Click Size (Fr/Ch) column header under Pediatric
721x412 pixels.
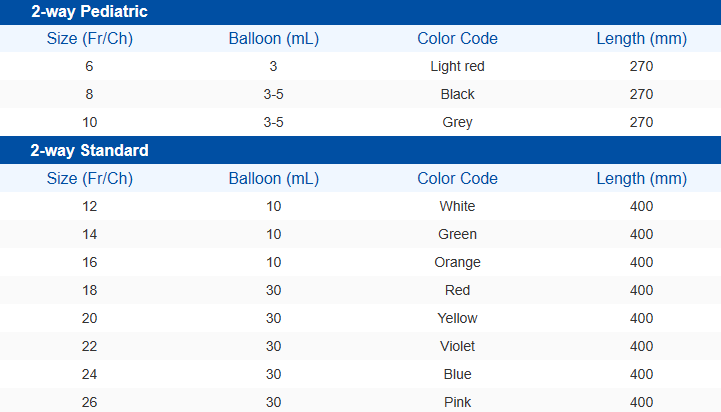(x=90, y=39)
